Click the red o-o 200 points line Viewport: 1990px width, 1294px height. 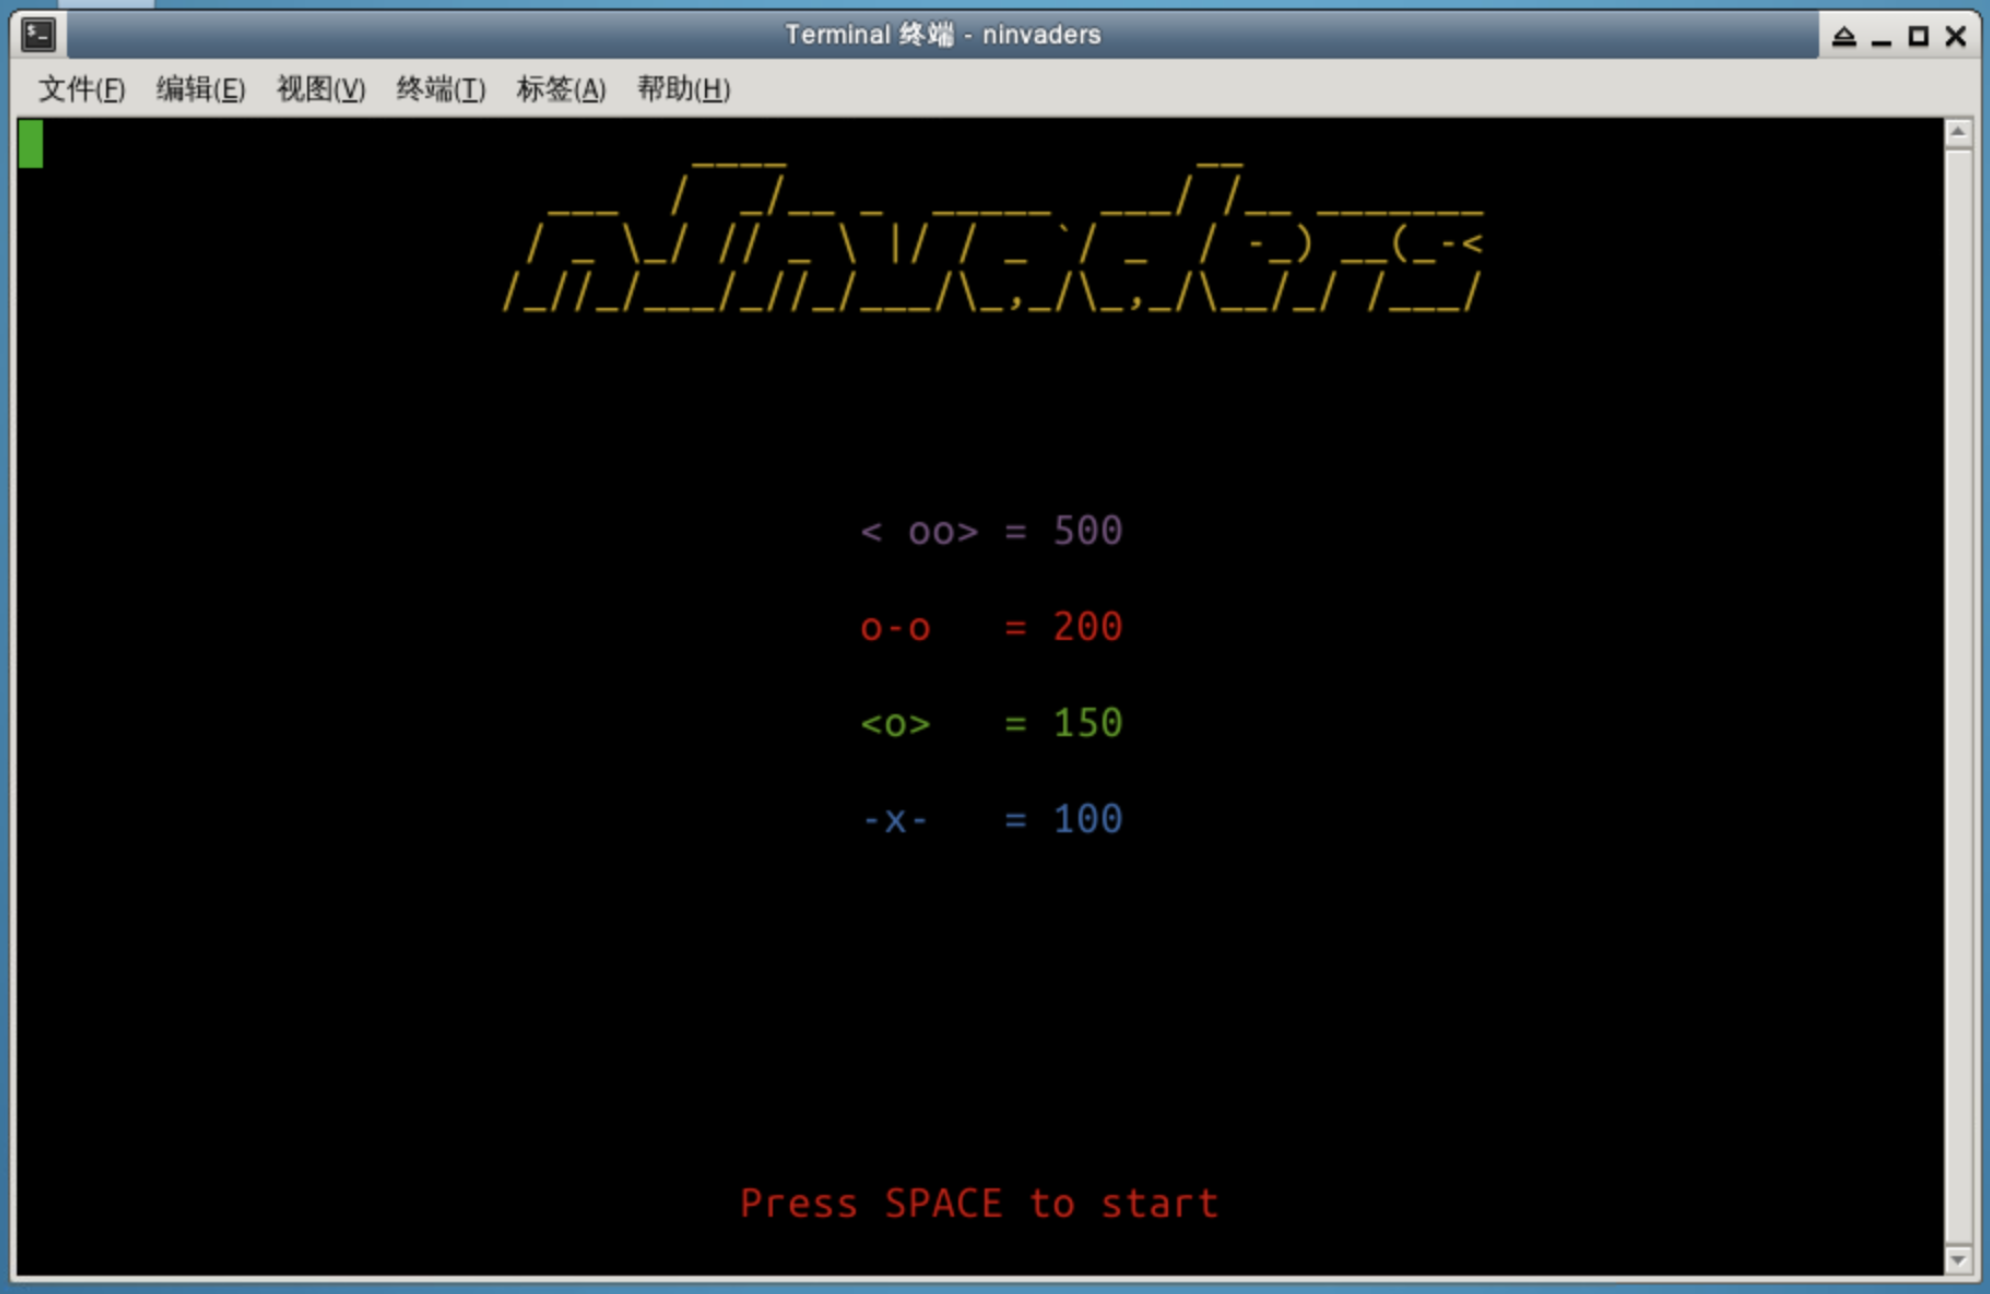(991, 627)
